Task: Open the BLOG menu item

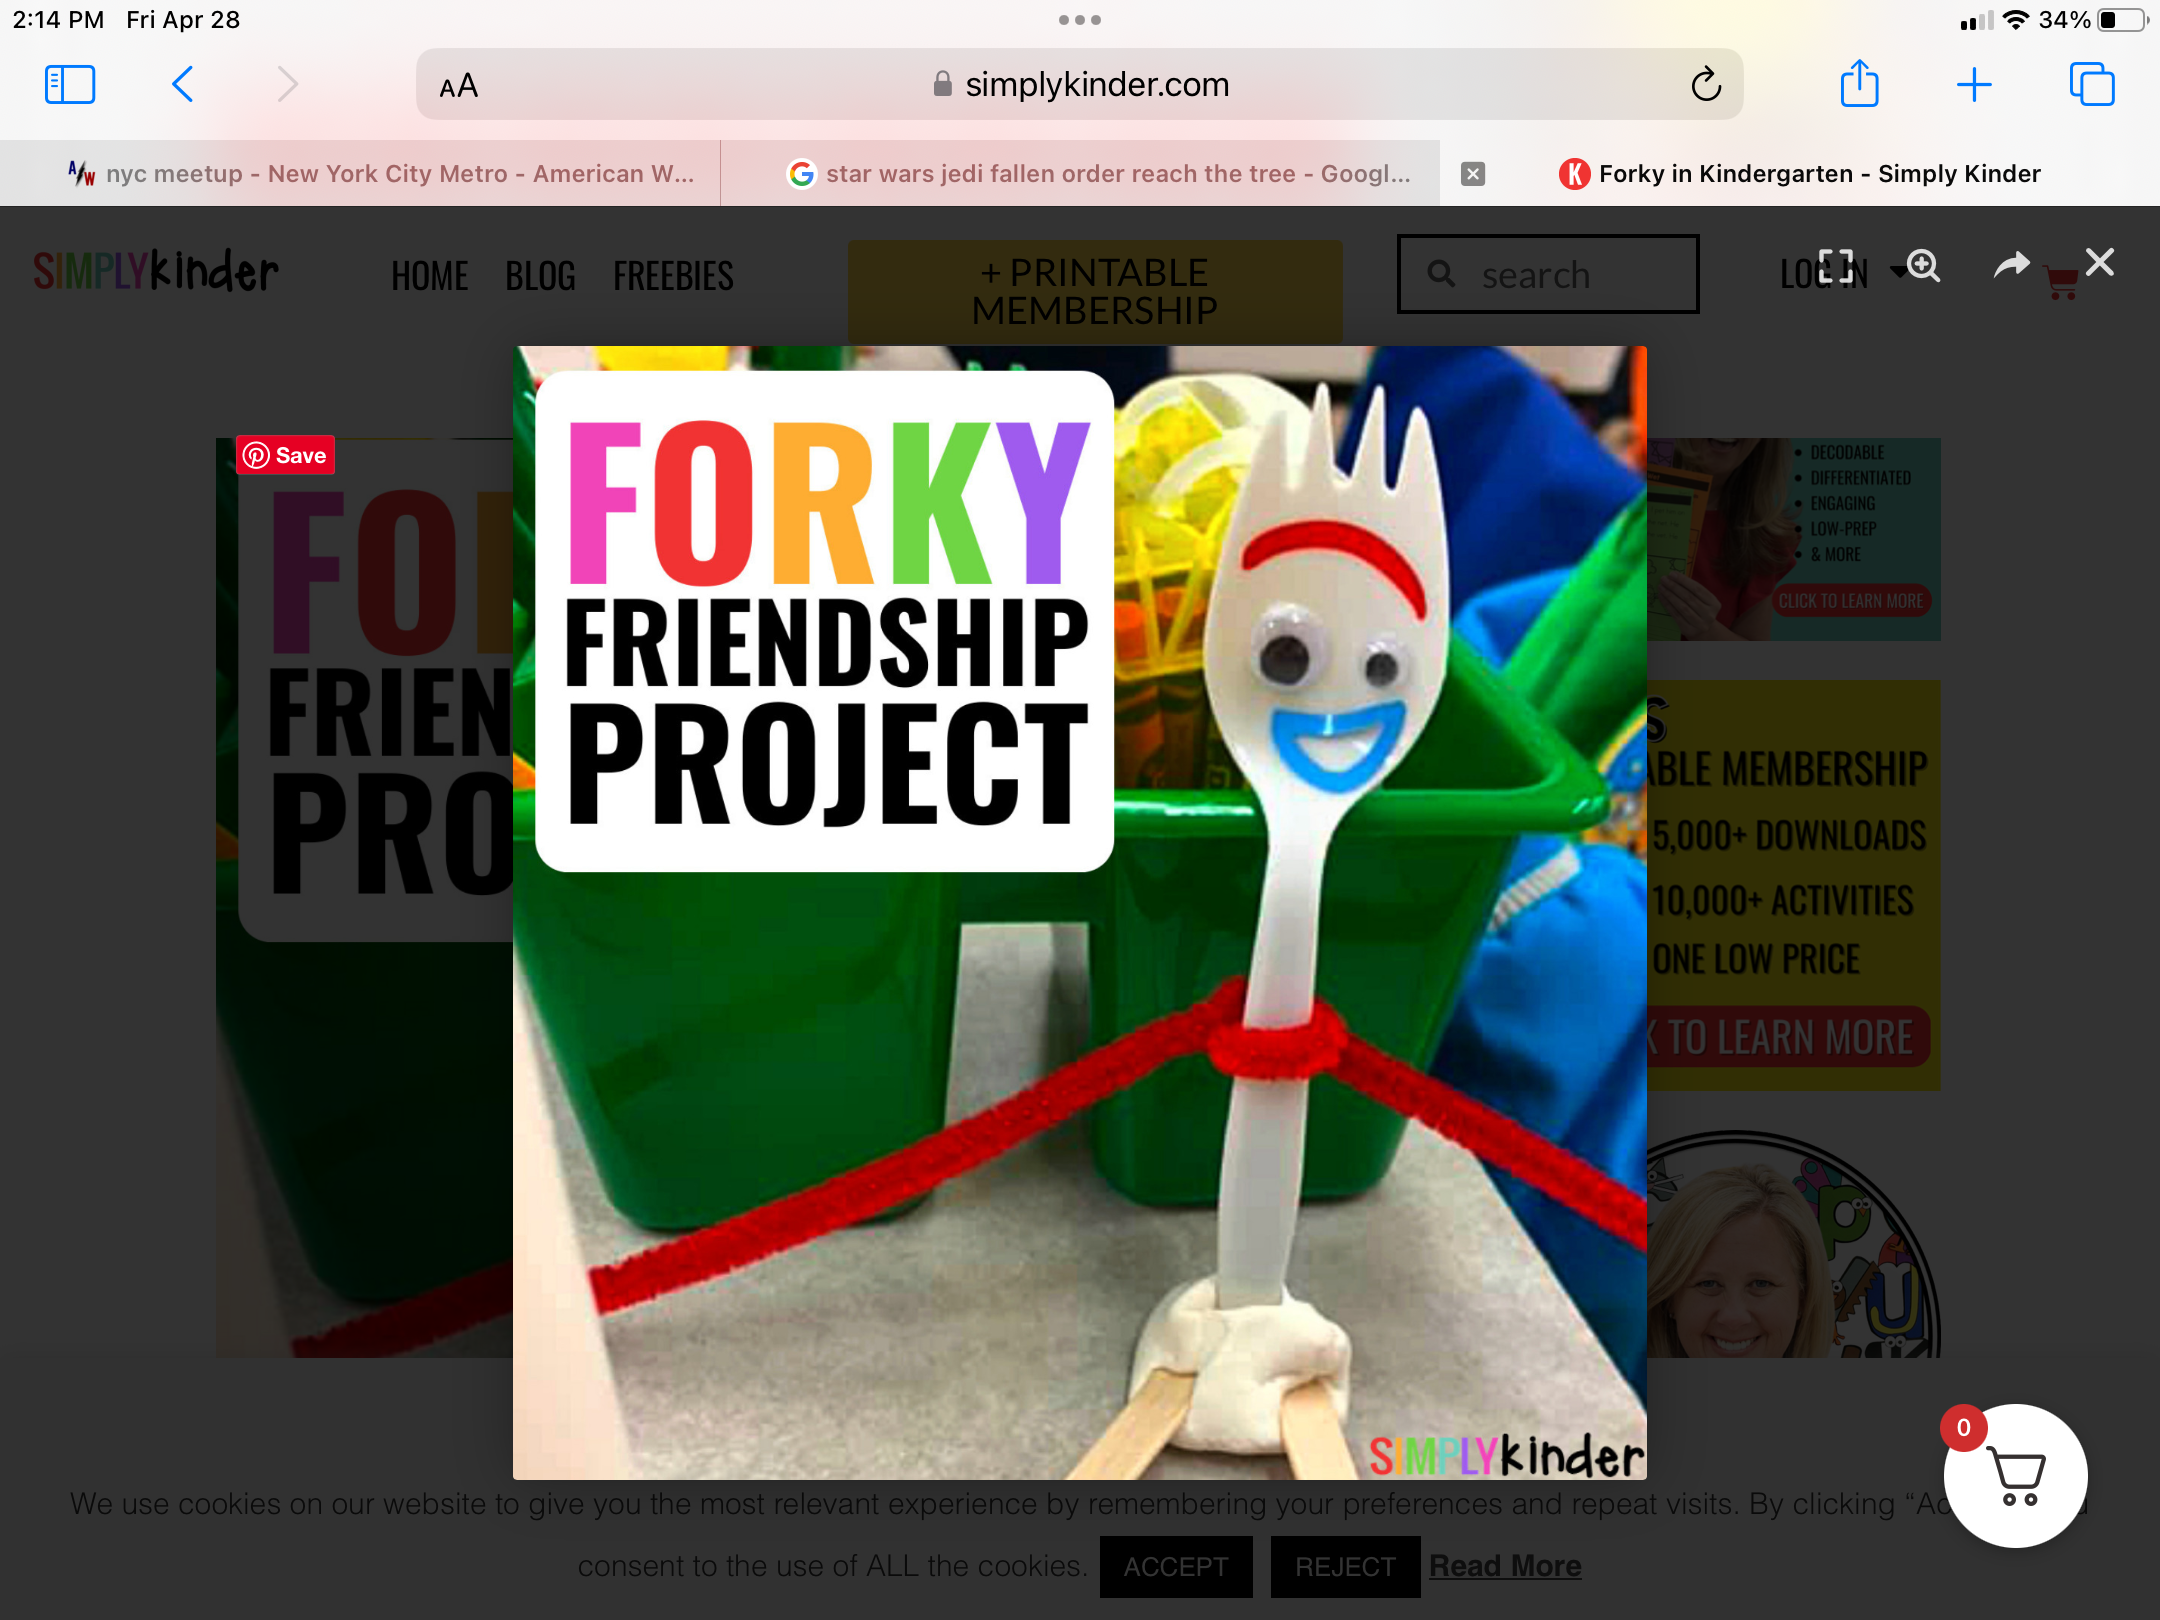Action: coord(540,276)
